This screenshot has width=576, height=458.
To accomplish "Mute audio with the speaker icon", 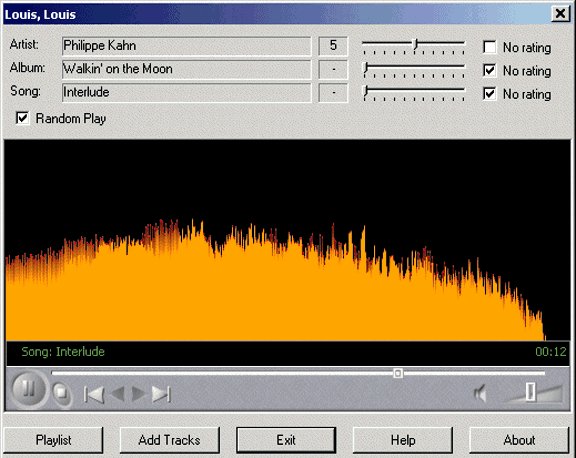I will [x=480, y=394].
